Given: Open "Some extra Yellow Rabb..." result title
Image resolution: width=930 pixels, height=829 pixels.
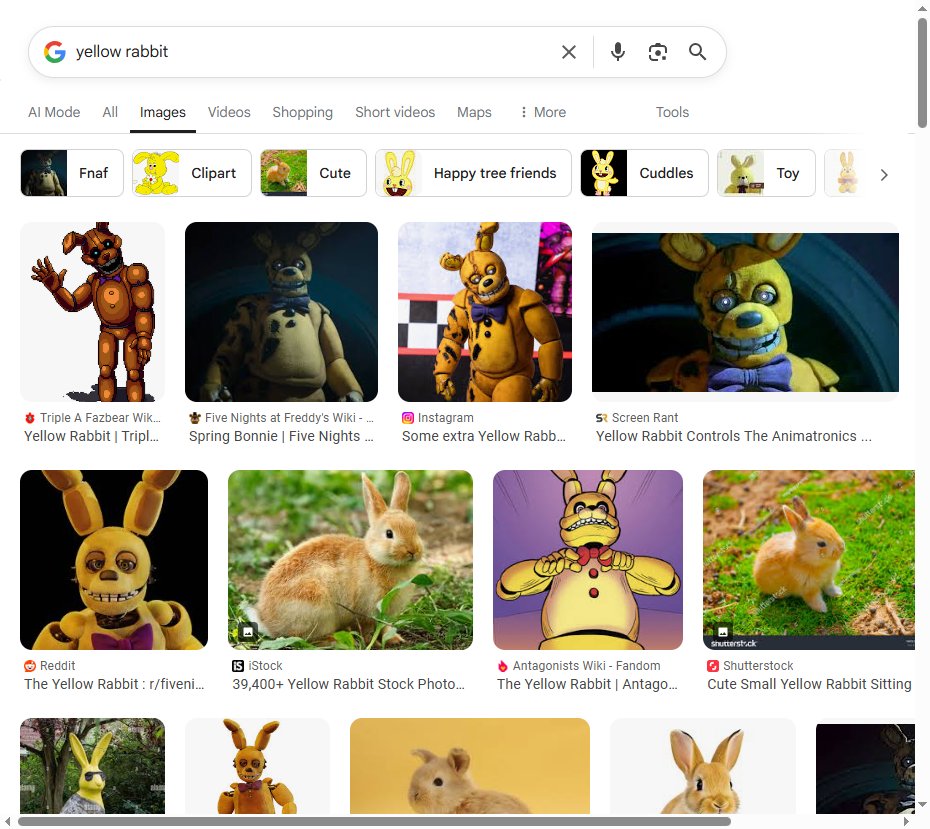Looking at the screenshot, I should (483, 436).
